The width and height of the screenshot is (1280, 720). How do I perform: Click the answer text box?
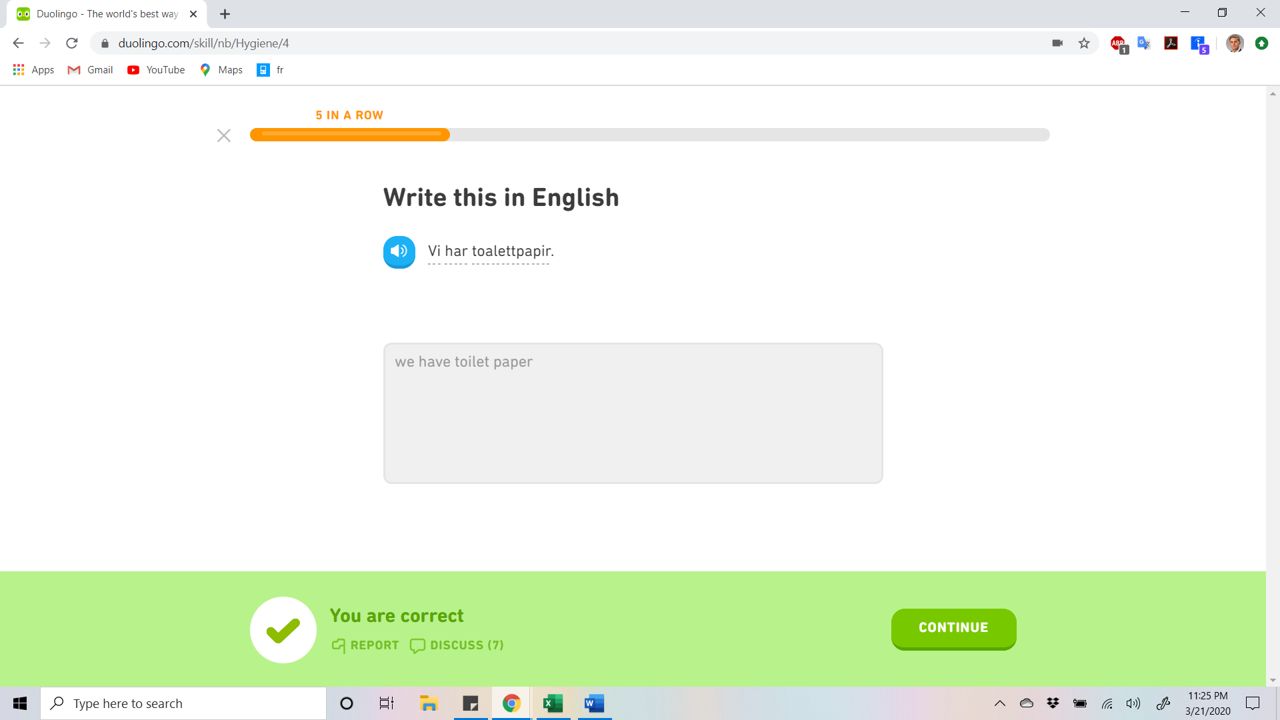coord(632,413)
